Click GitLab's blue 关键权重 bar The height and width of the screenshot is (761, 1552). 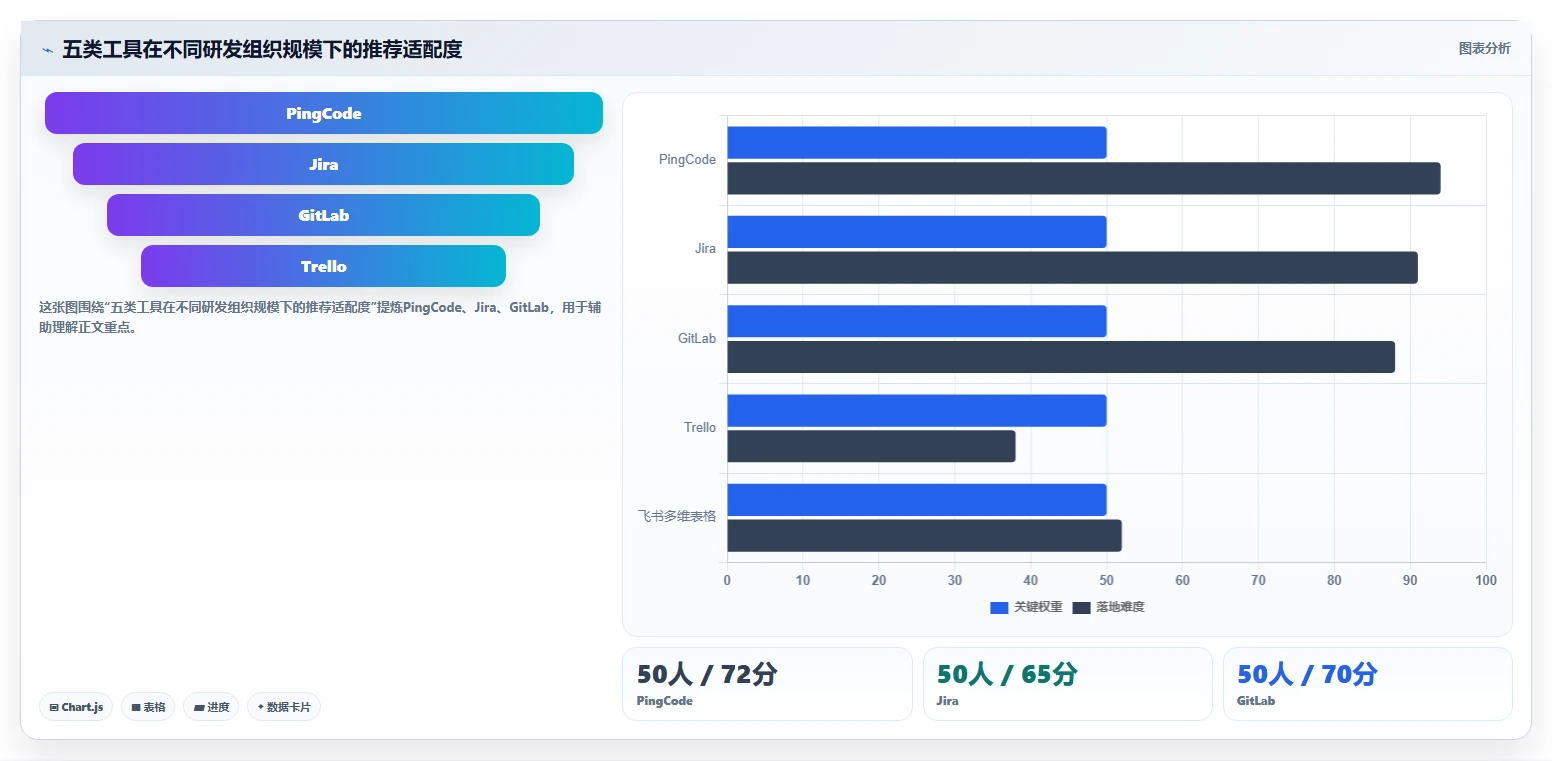point(916,321)
